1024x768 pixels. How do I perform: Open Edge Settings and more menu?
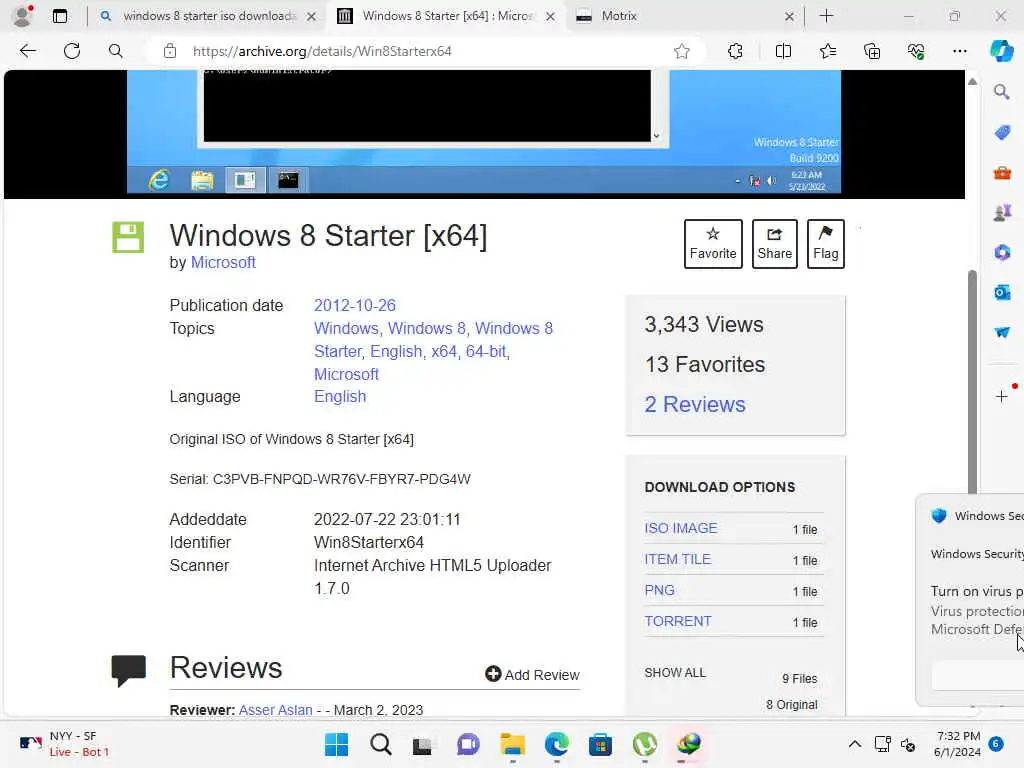[x=959, y=51]
